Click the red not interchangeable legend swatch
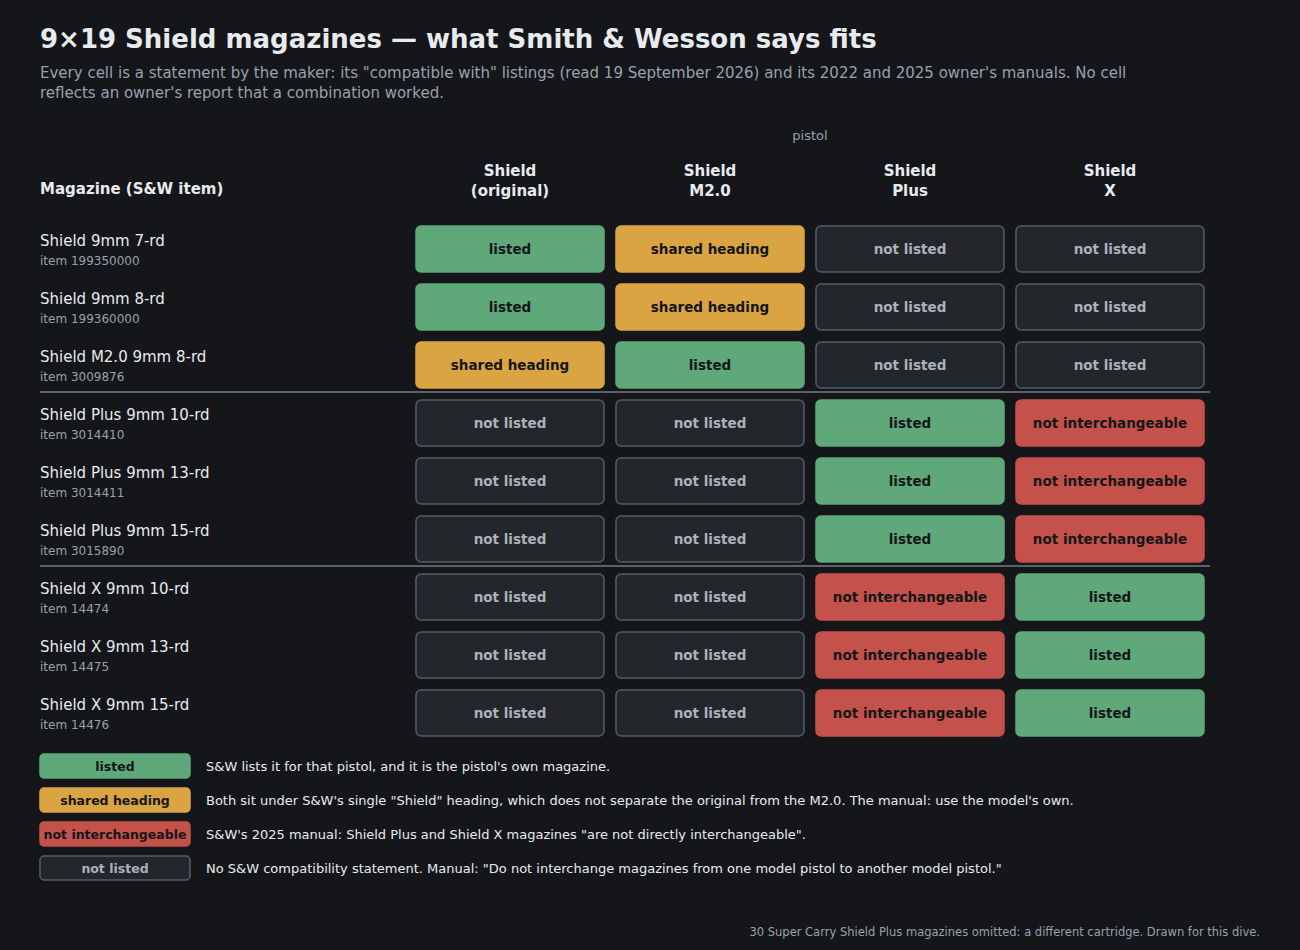Viewport: 1300px width, 950px height. 115,834
